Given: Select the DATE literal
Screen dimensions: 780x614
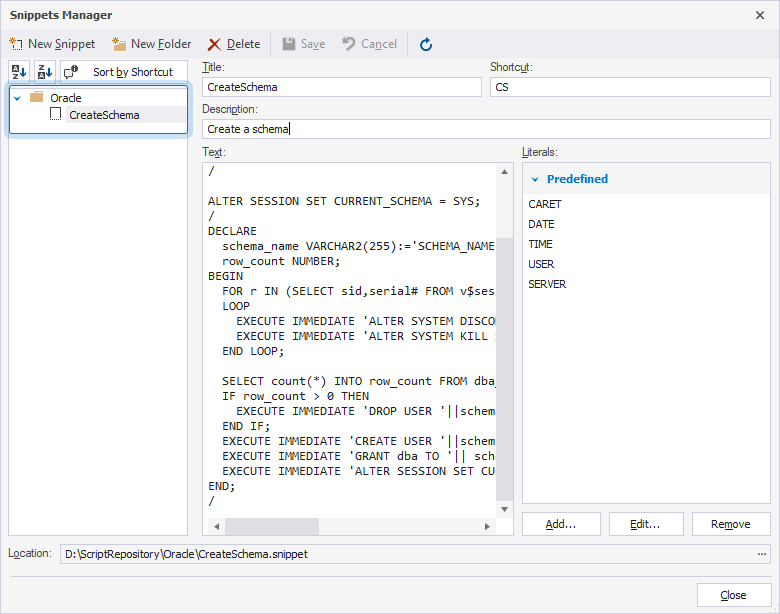Looking at the screenshot, I should [x=541, y=224].
